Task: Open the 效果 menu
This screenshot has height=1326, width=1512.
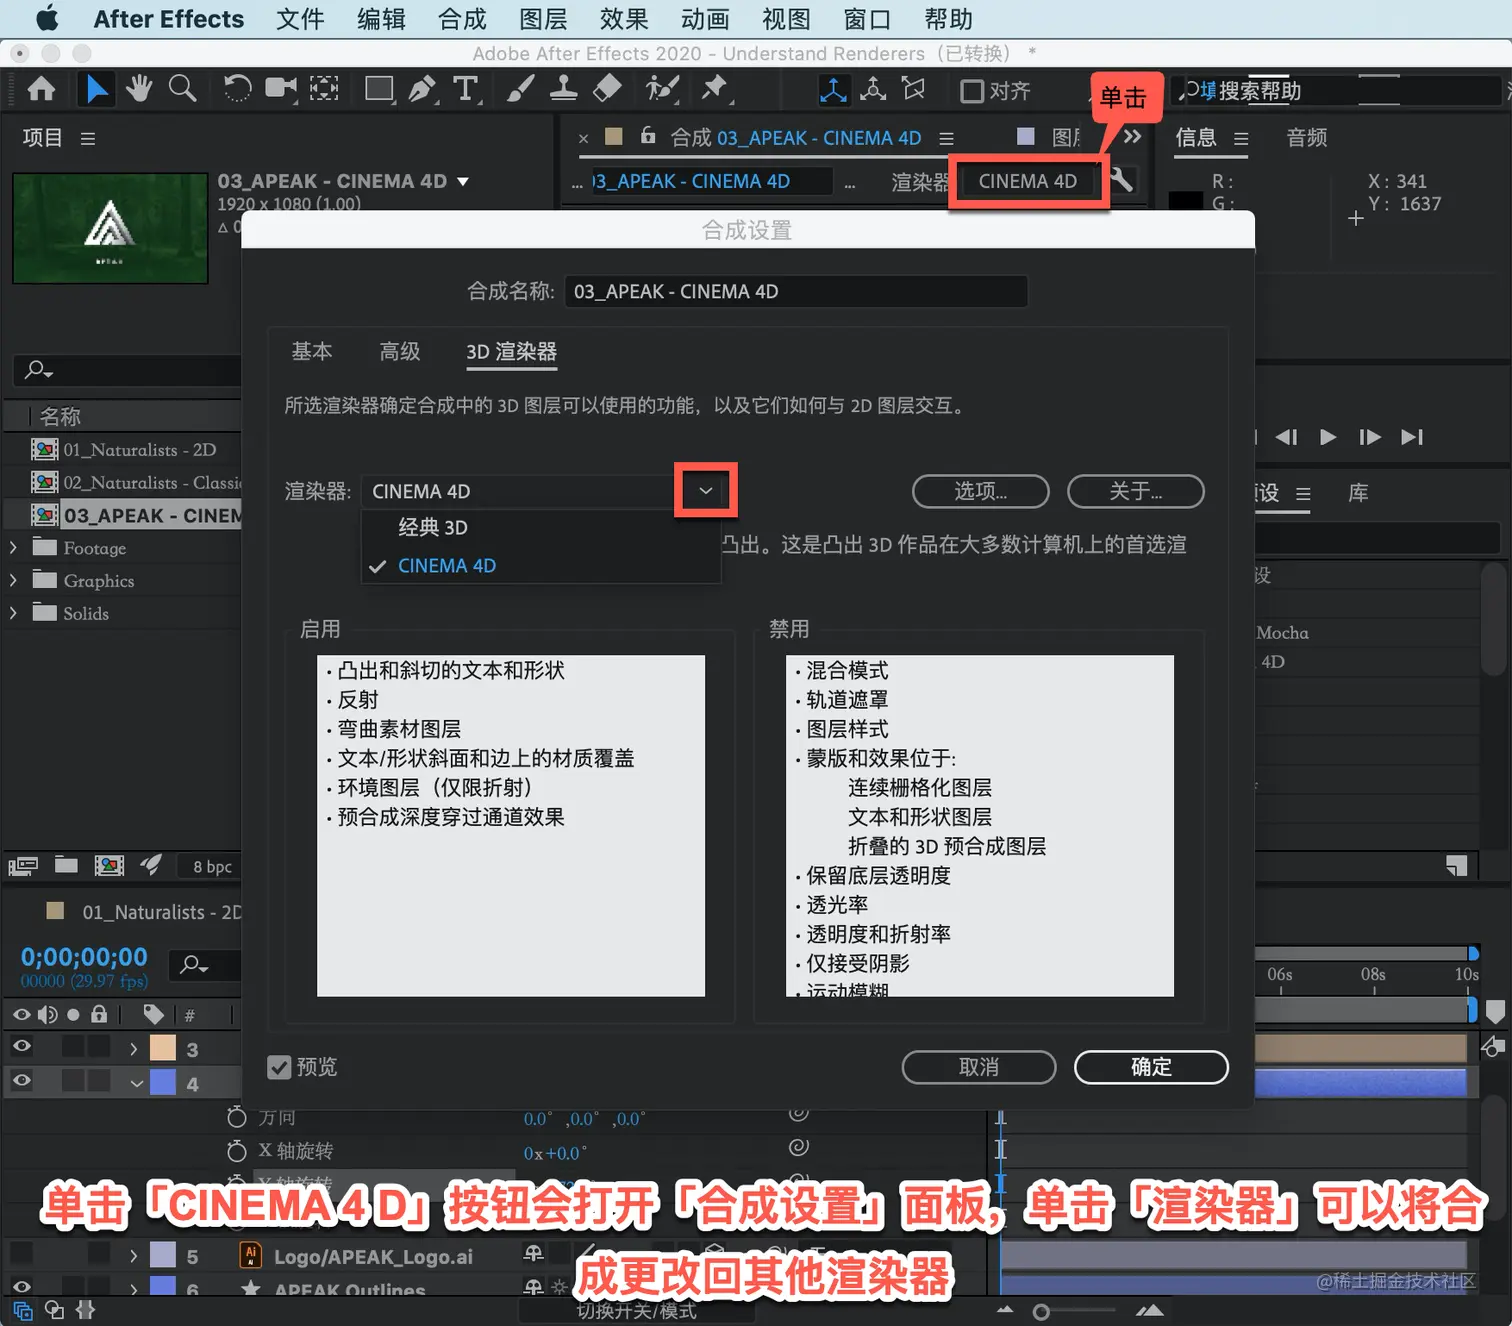Action: coord(624,19)
